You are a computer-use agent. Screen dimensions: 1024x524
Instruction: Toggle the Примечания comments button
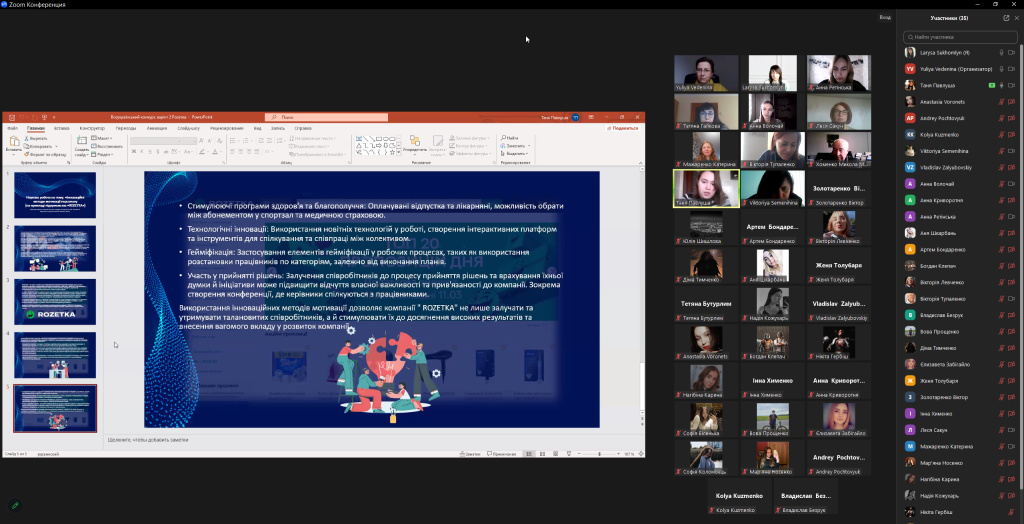click(502, 453)
